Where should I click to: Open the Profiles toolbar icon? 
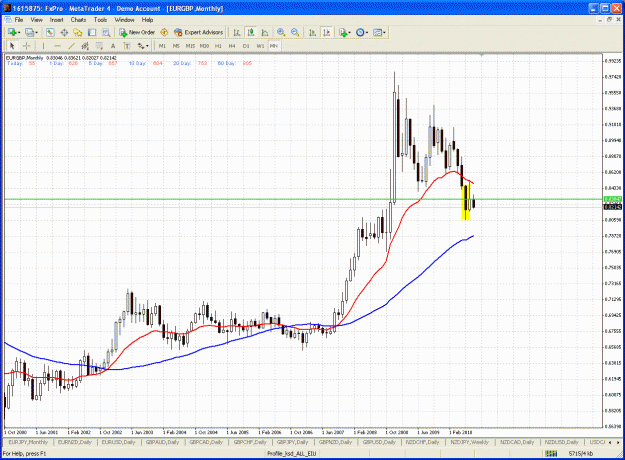coord(29,32)
